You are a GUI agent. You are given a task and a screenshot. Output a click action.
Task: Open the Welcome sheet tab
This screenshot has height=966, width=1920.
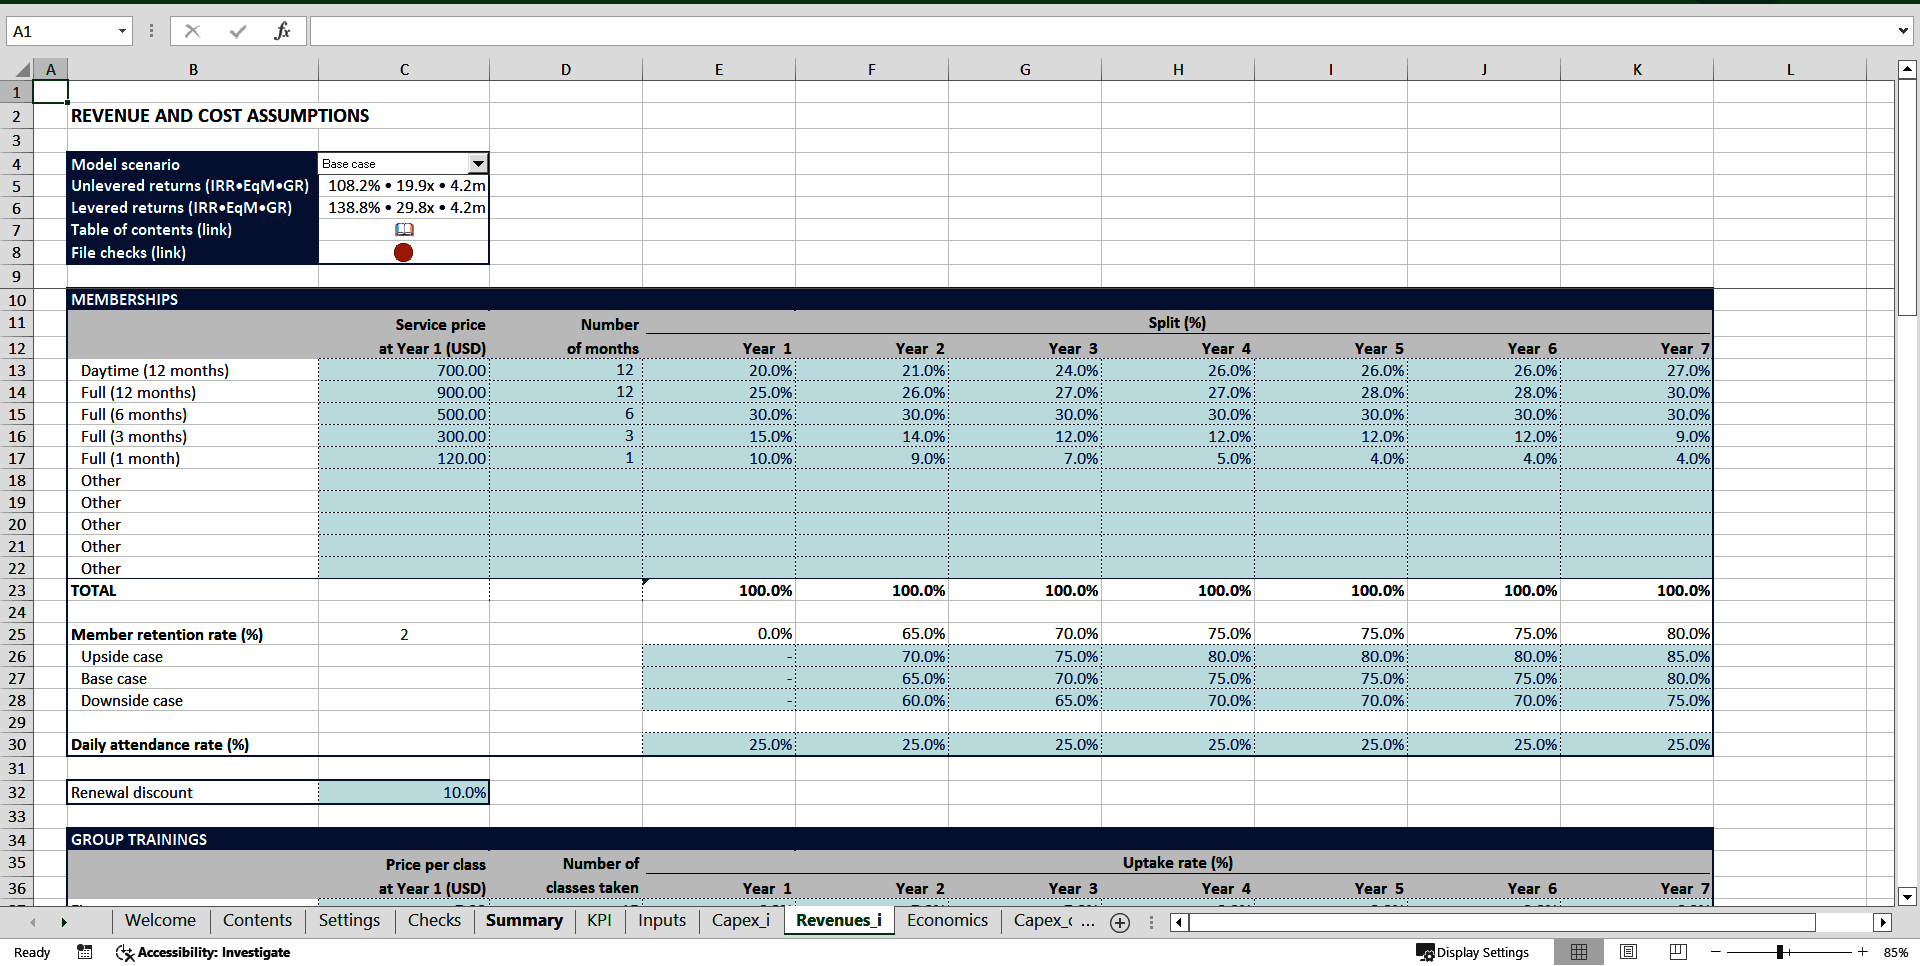(x=159, y=920)
